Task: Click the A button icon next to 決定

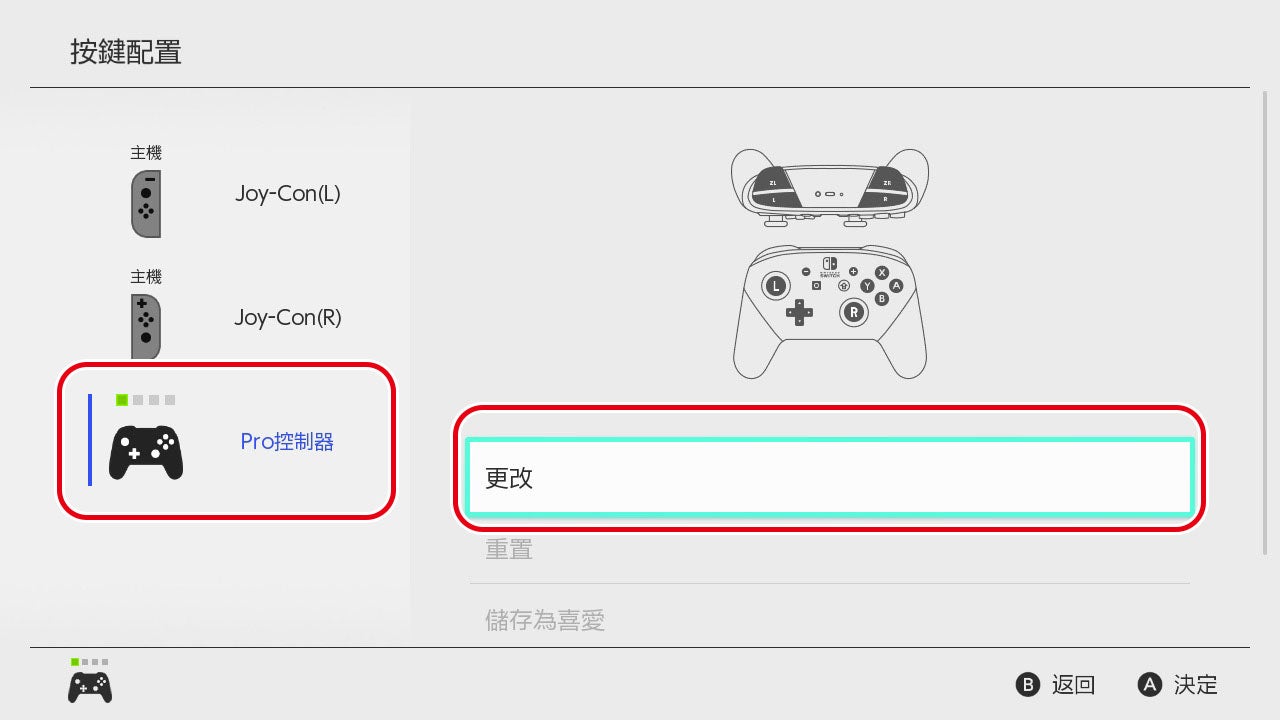Action: click(1150, 685)
